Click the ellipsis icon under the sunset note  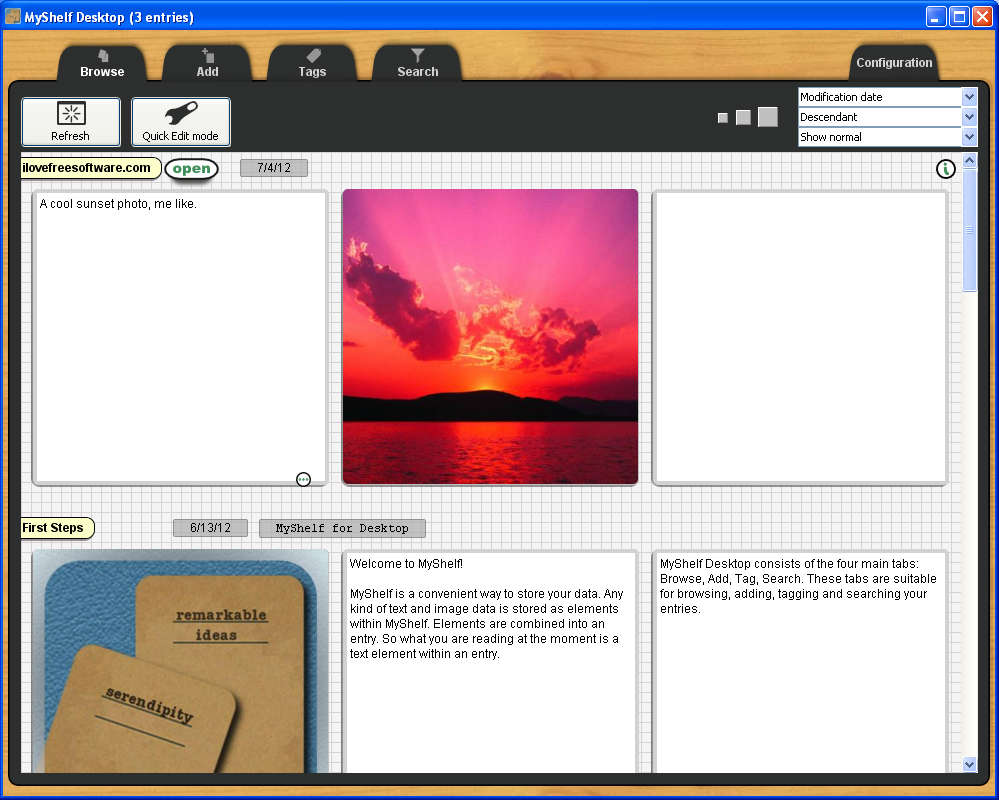click(x=304, y=479)
